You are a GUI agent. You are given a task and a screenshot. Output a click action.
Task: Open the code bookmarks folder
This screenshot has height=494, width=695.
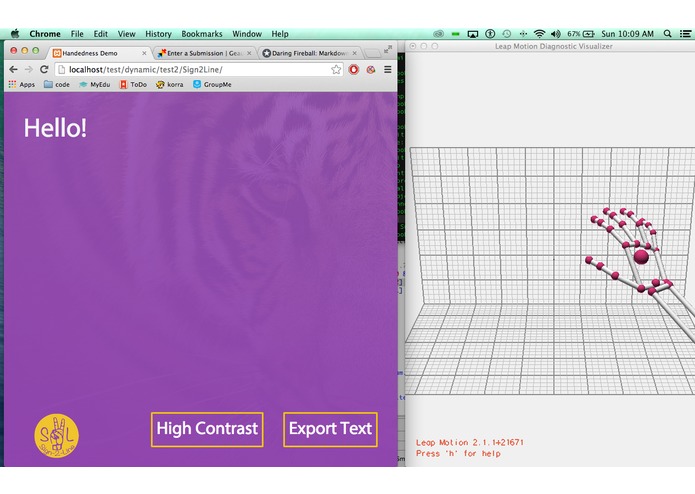coord(57,84)
